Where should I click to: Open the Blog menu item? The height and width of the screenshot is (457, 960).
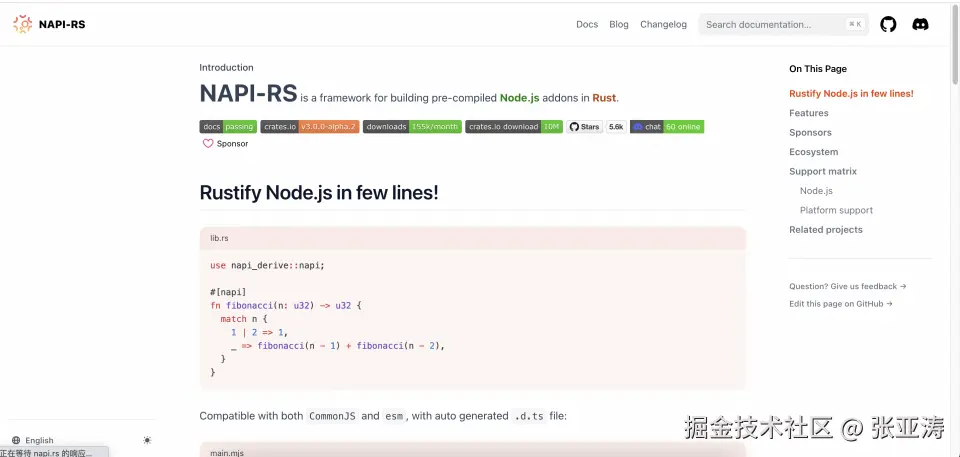619,25
